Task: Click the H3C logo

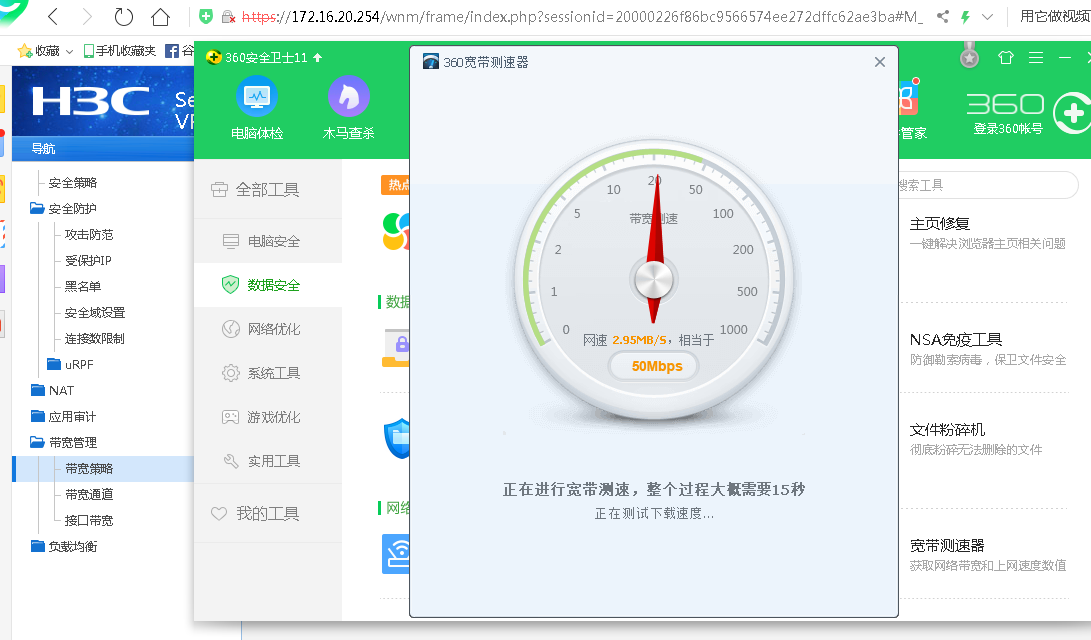Action: coord(91,102)
